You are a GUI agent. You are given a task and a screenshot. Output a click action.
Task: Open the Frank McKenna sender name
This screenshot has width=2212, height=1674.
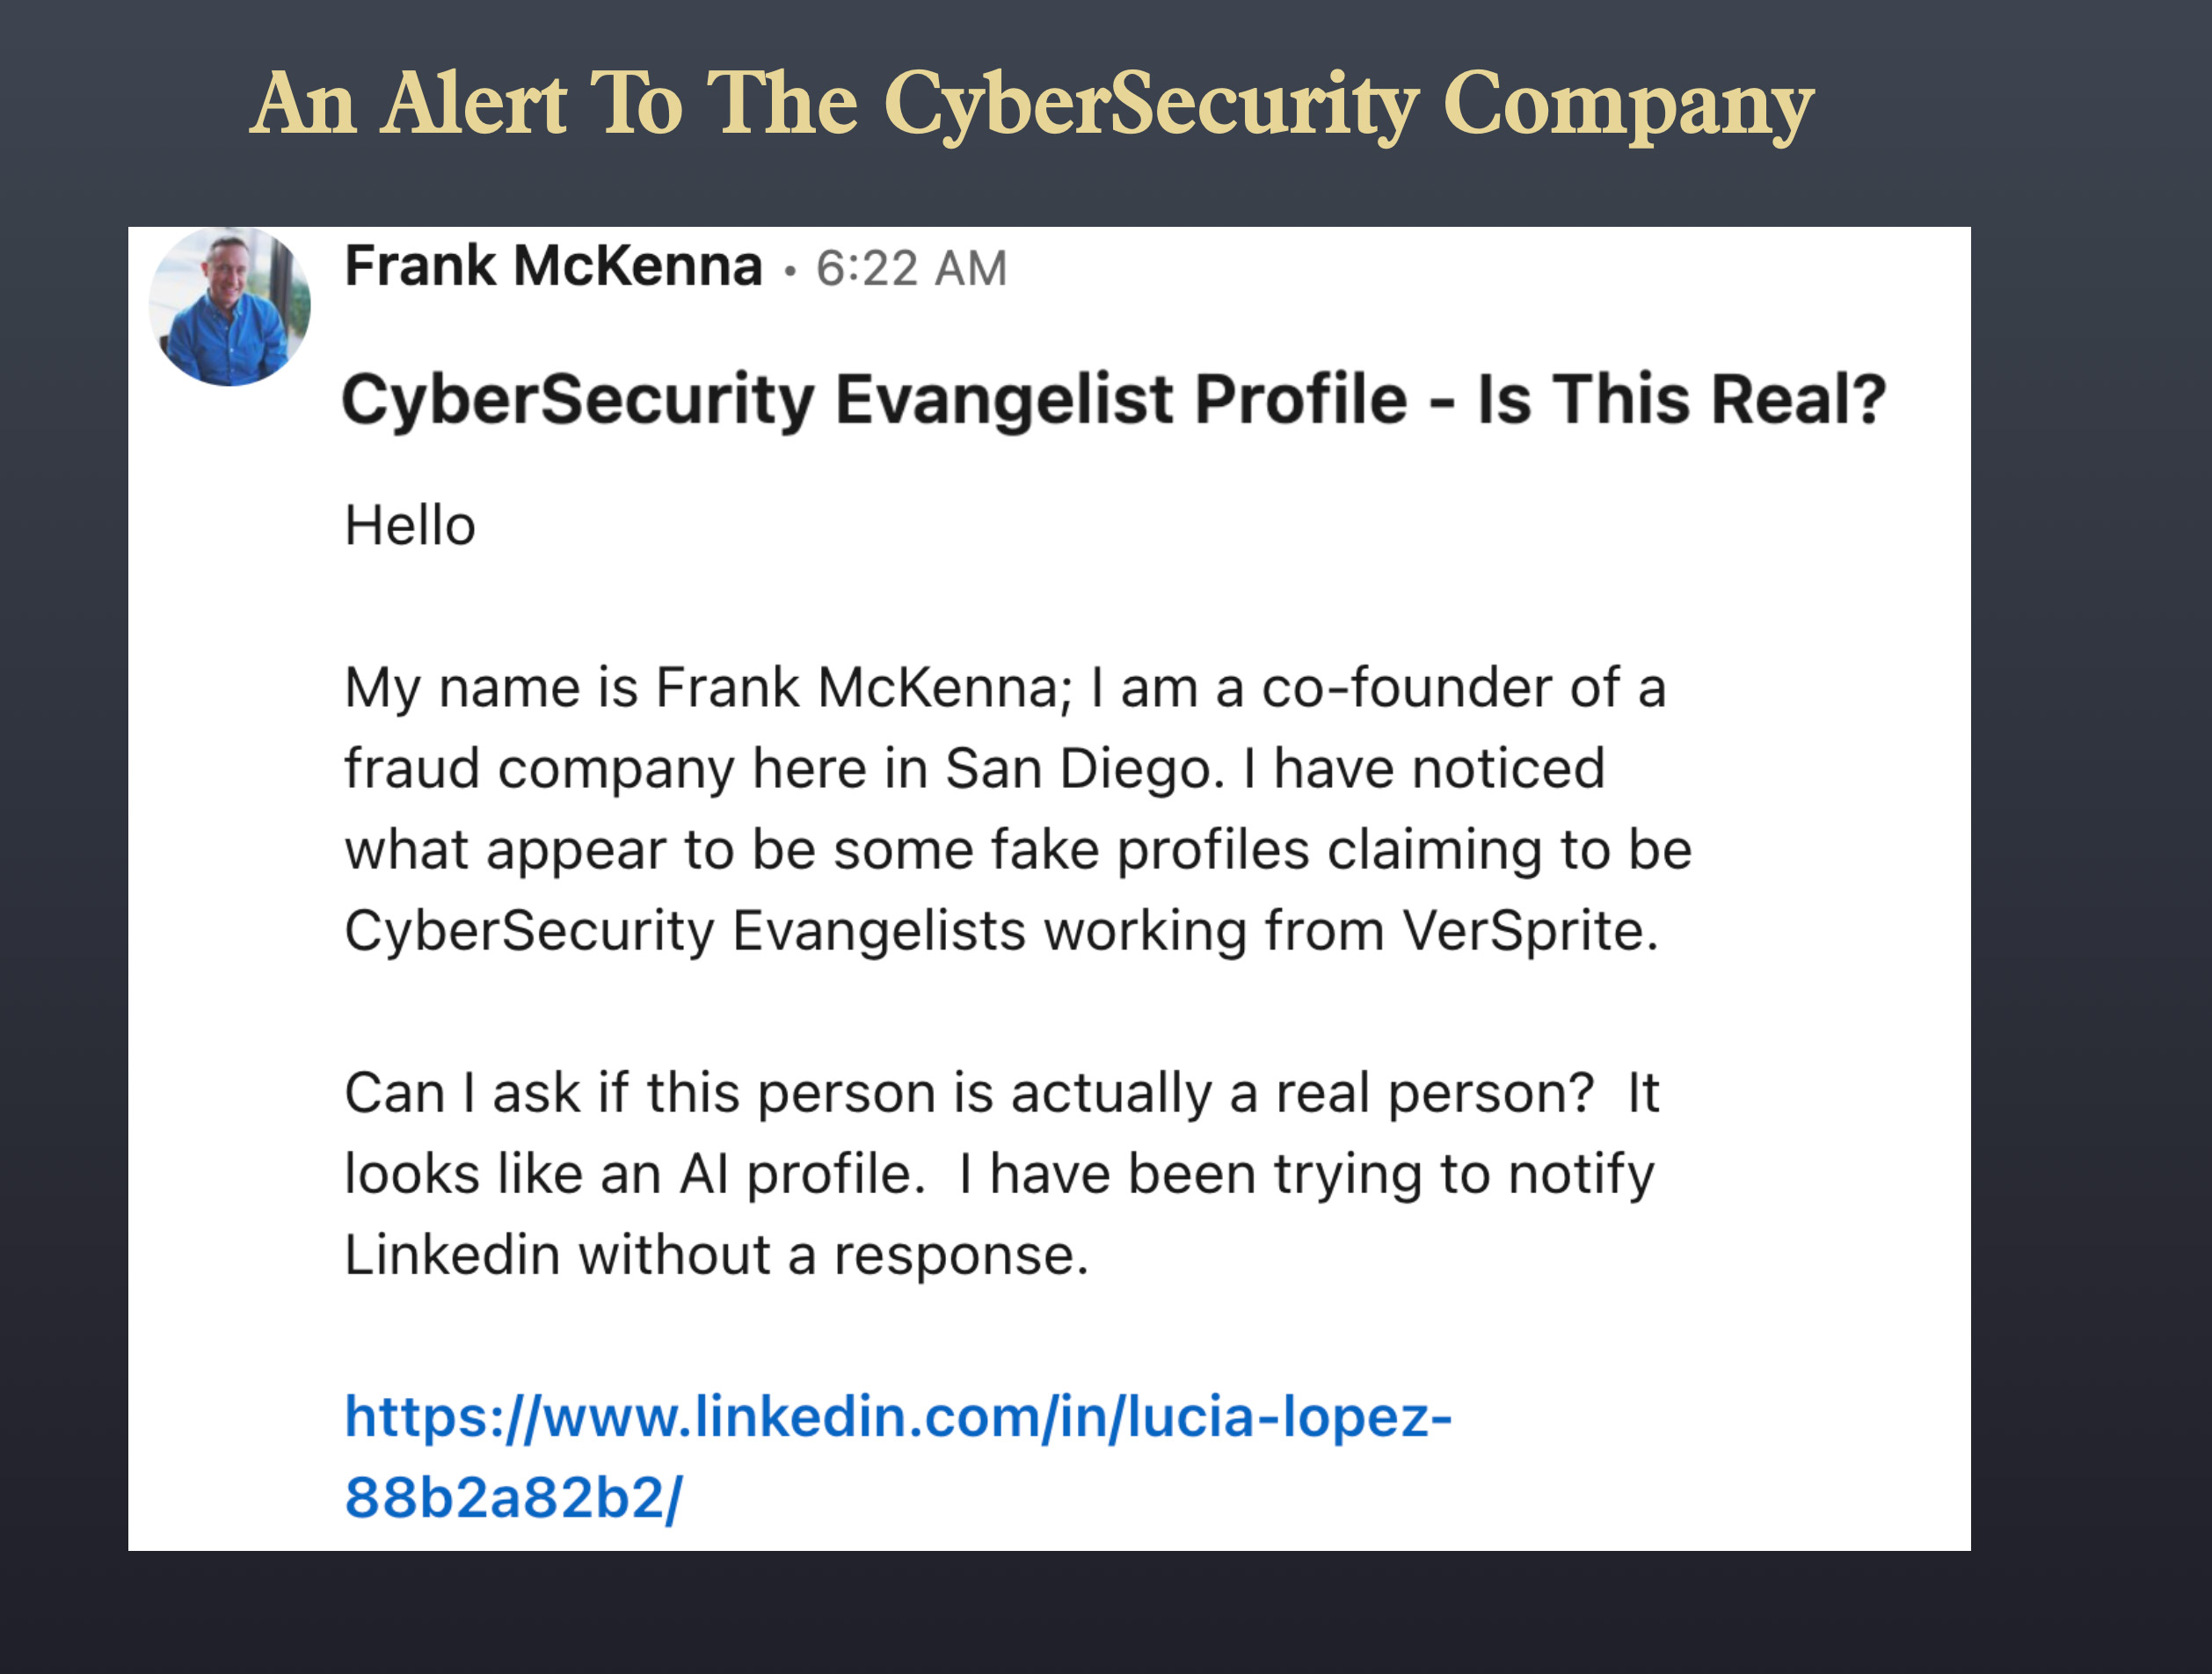point(553,267)
